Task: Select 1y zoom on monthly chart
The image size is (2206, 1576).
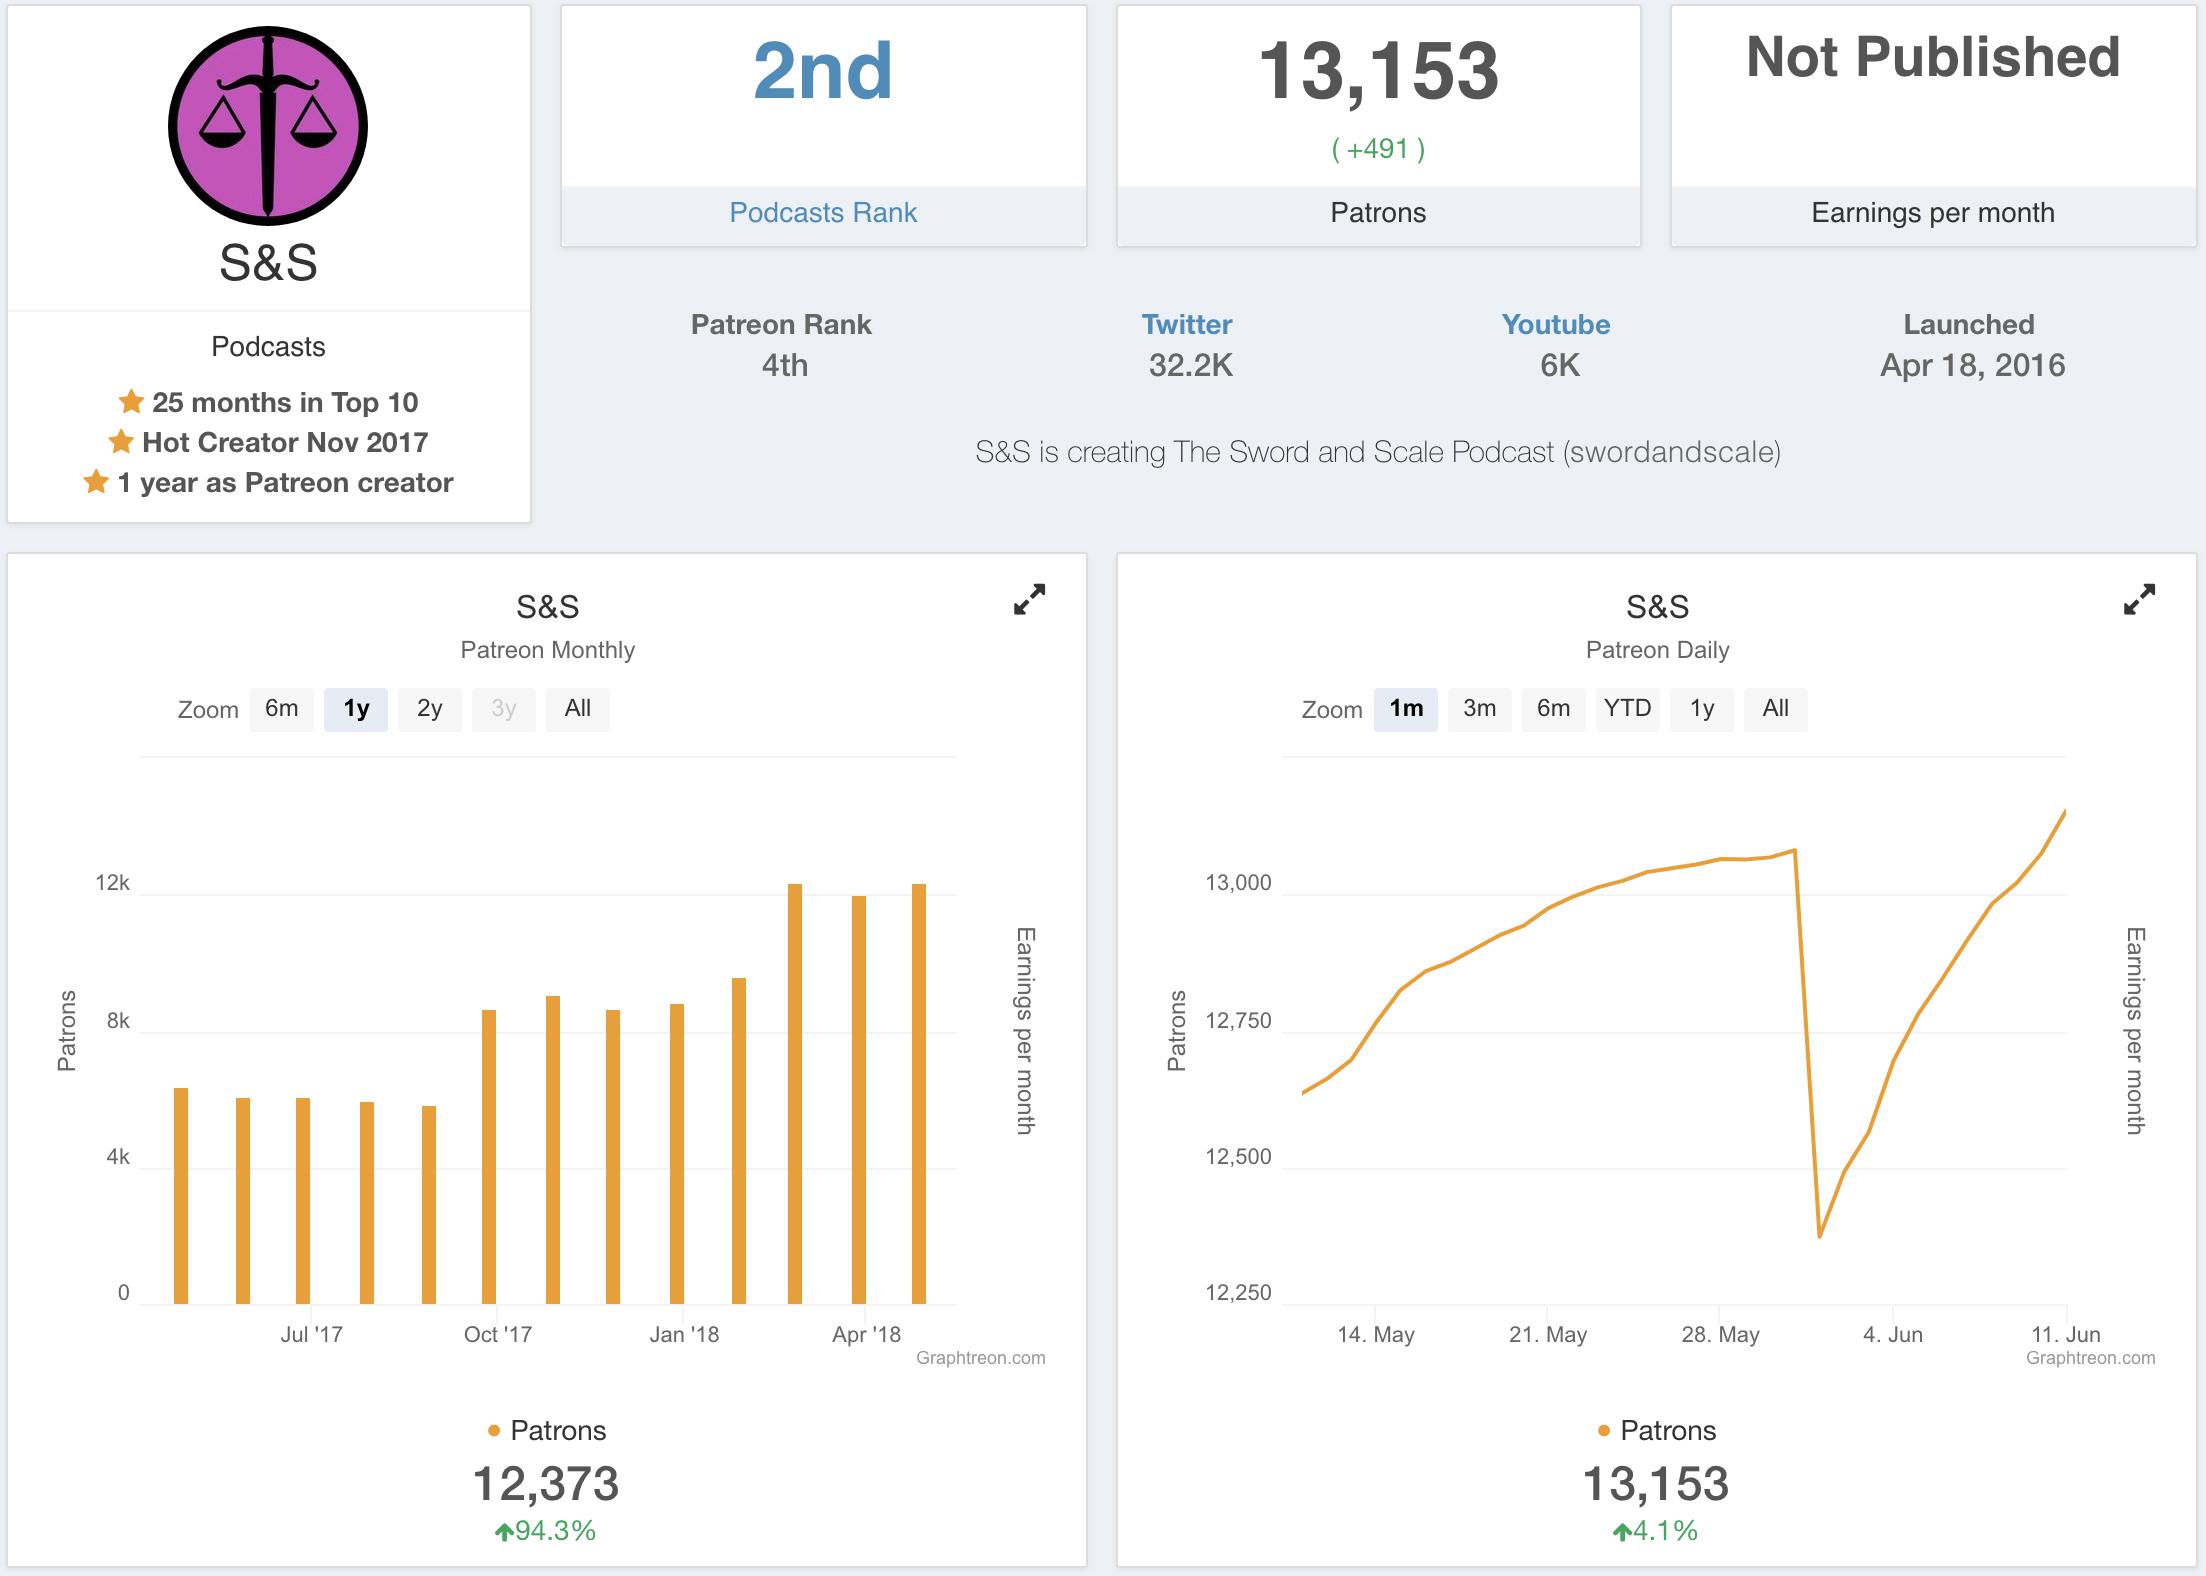Action: coord(356,709)
